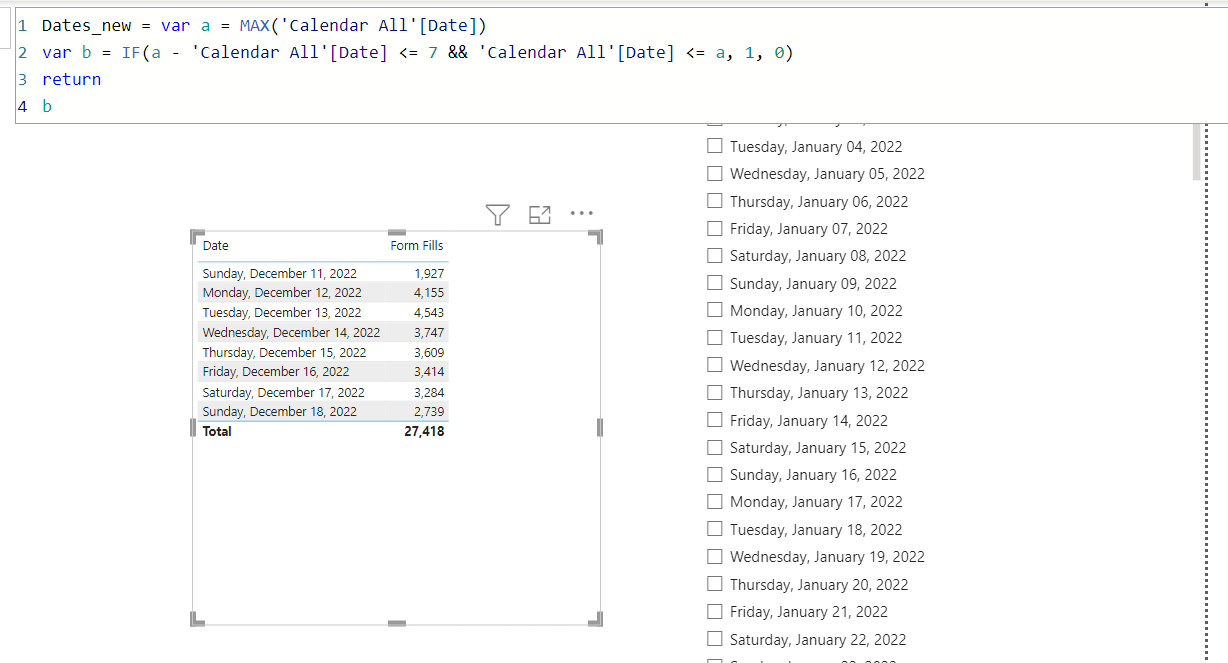This screenshot has height=663, width=1228.
Task: Tick Monday, January 10, 2022
Action: pos(714,310)
